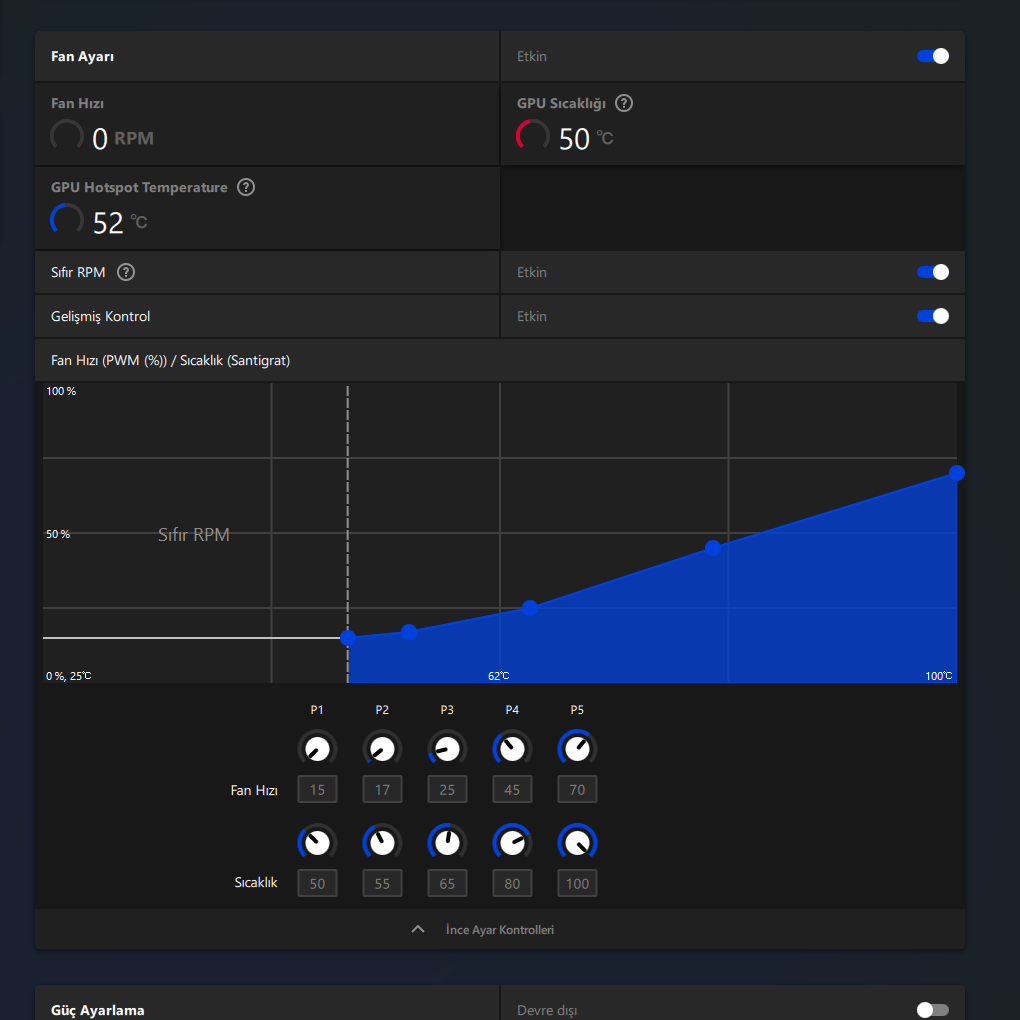Viewport: 1020px width, 1020px height.
Task: Click the P5 temperature field showing 100
Action: click(578, 883)
